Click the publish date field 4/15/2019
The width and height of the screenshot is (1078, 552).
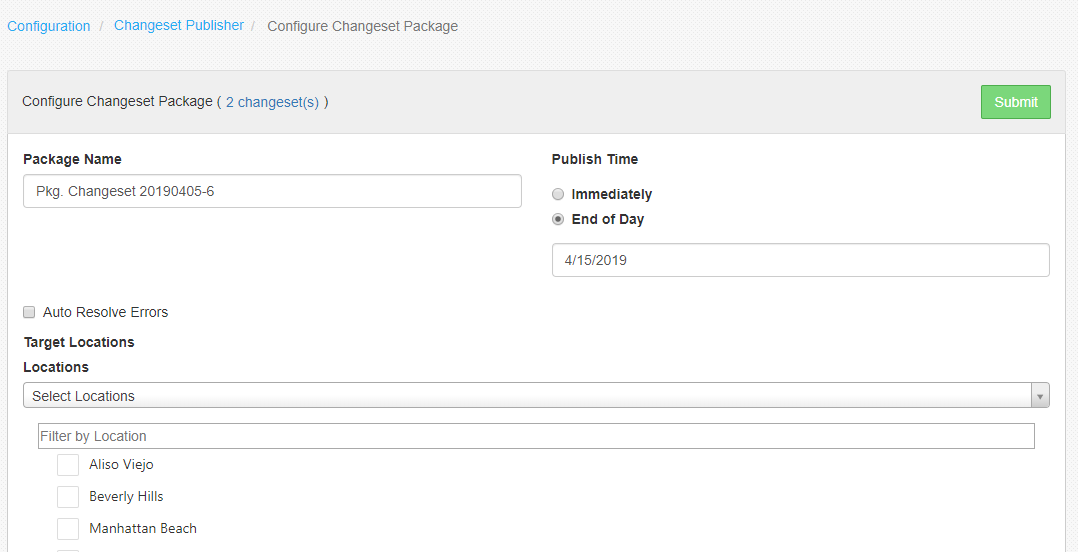tap(800, 260)
